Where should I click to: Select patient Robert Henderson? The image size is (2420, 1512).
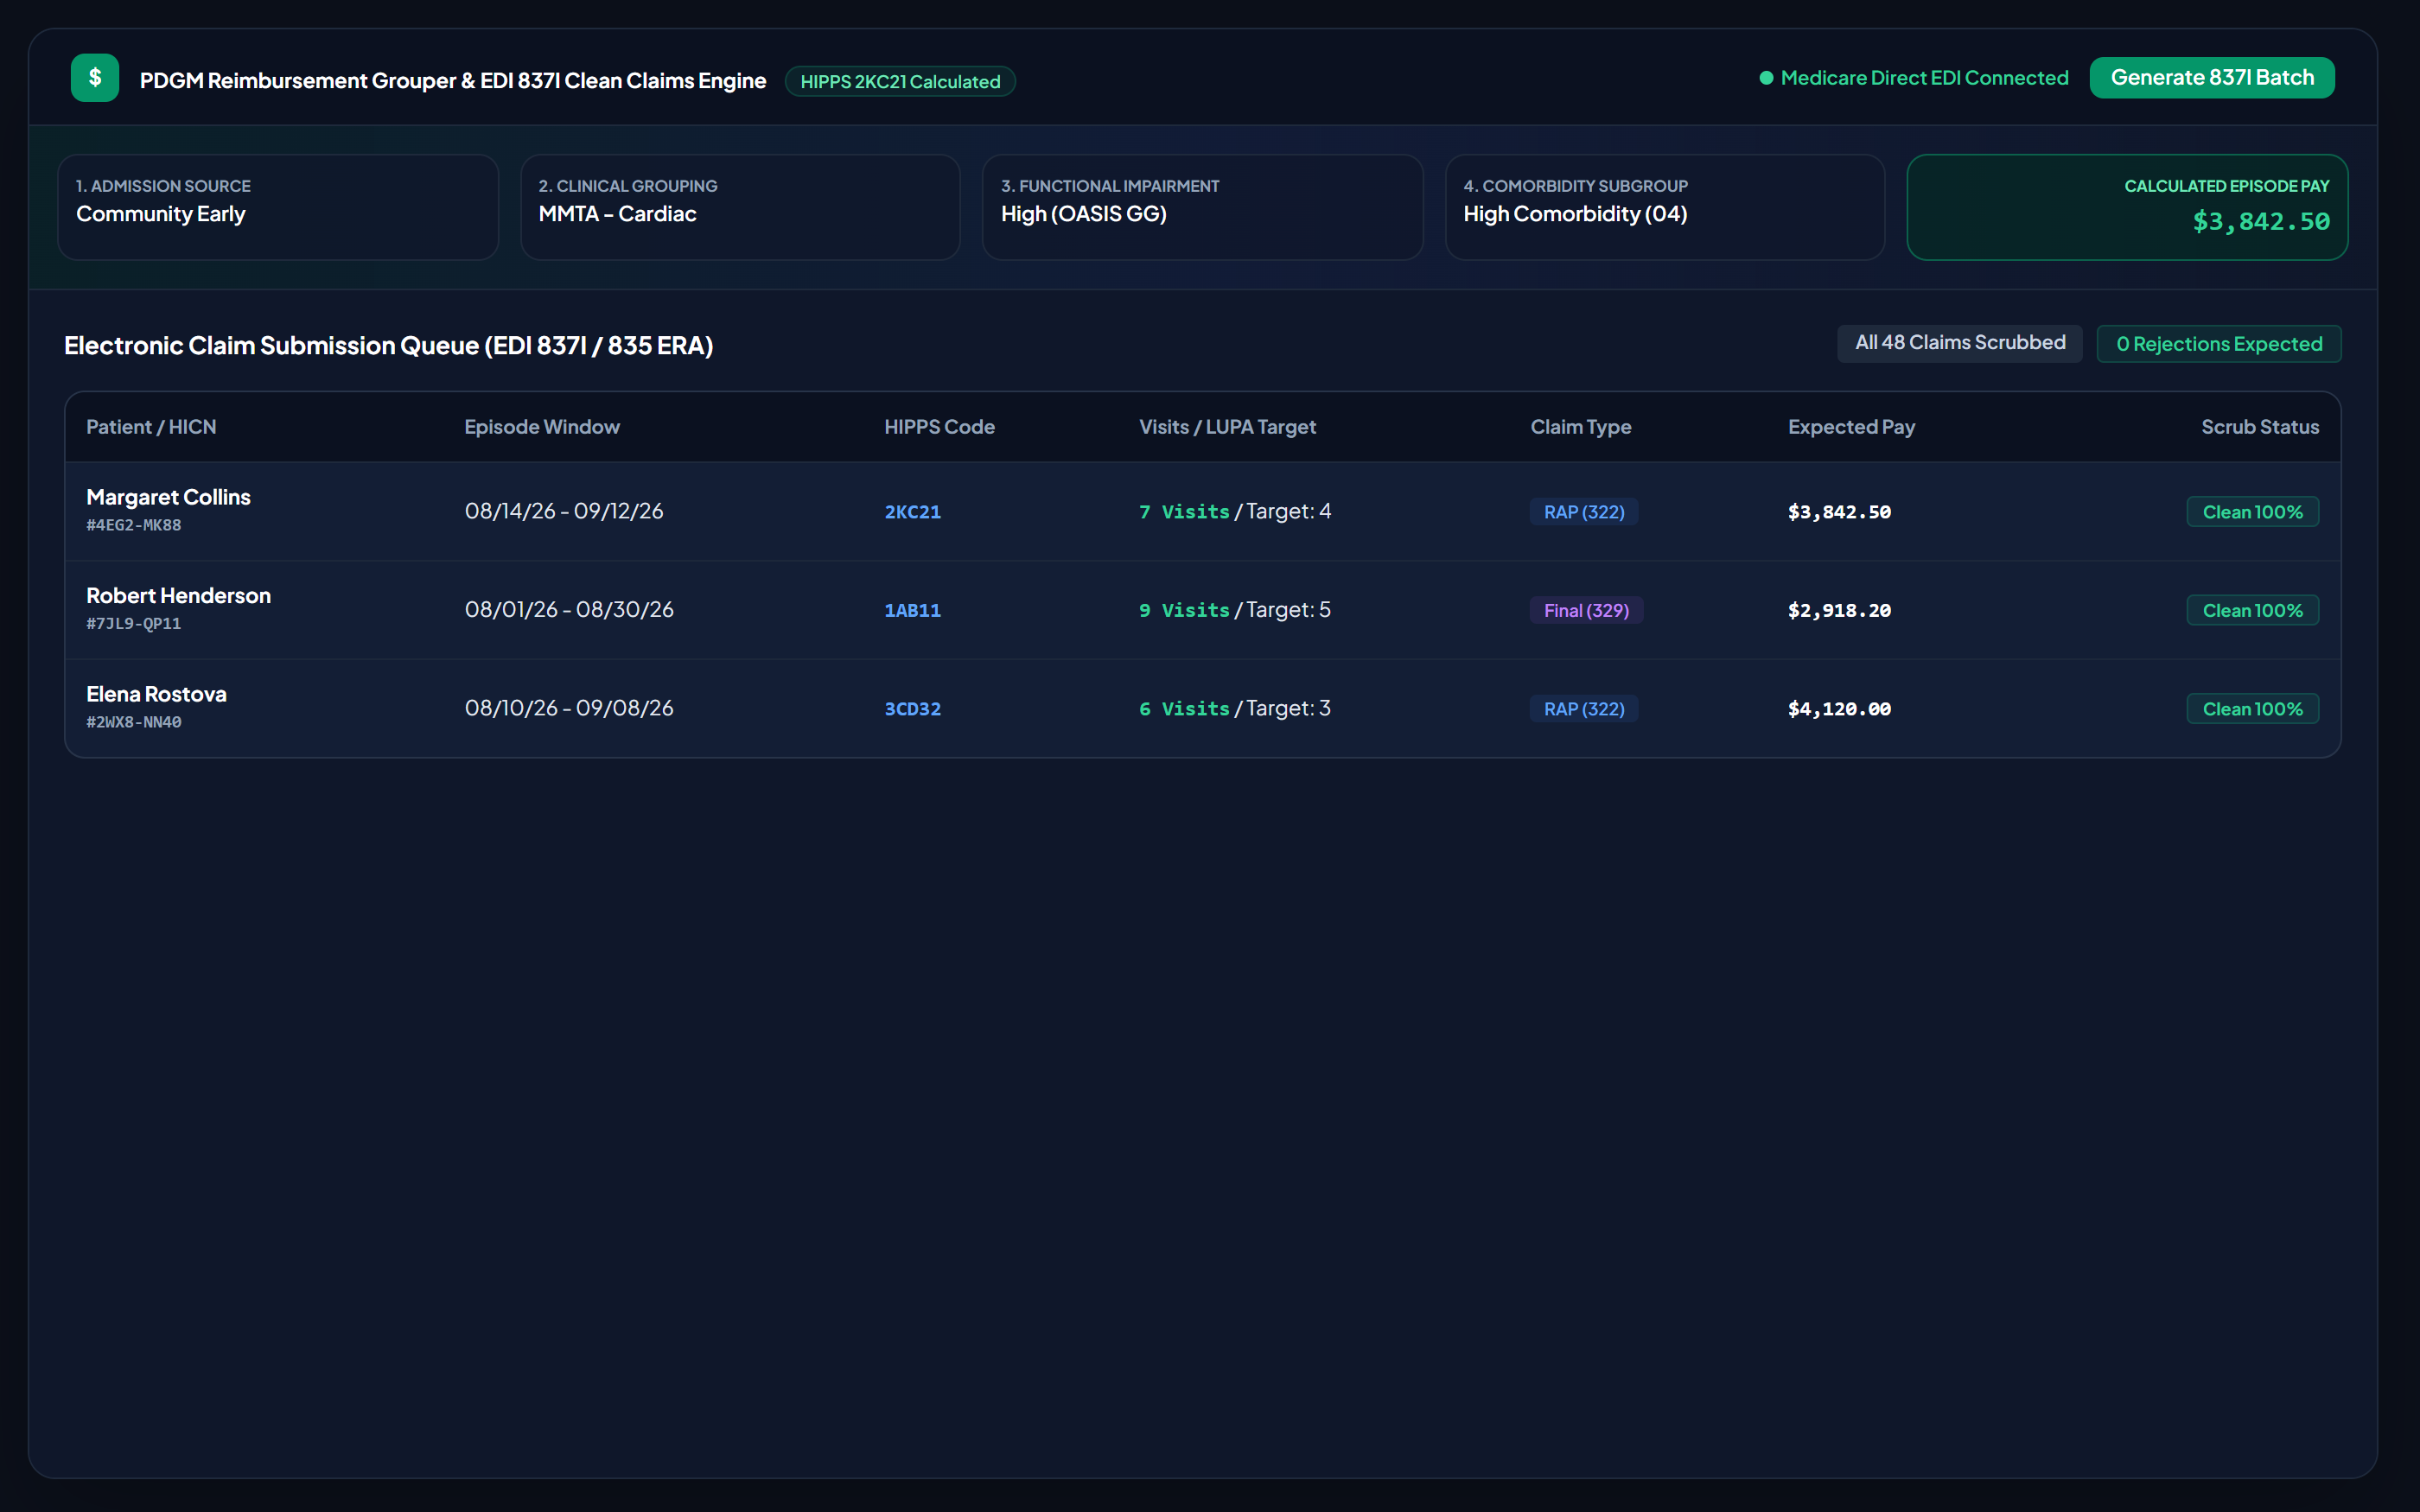(178, 596)
